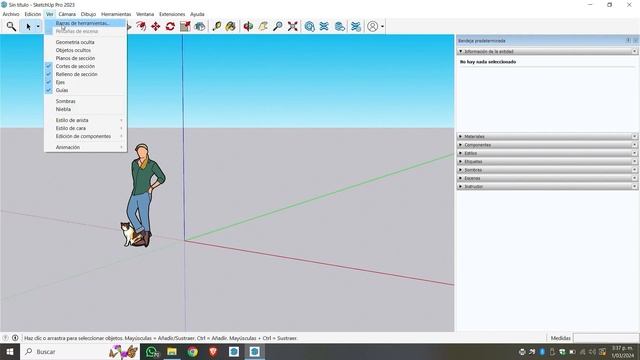Open the Herramientas menu

[116, 14]
